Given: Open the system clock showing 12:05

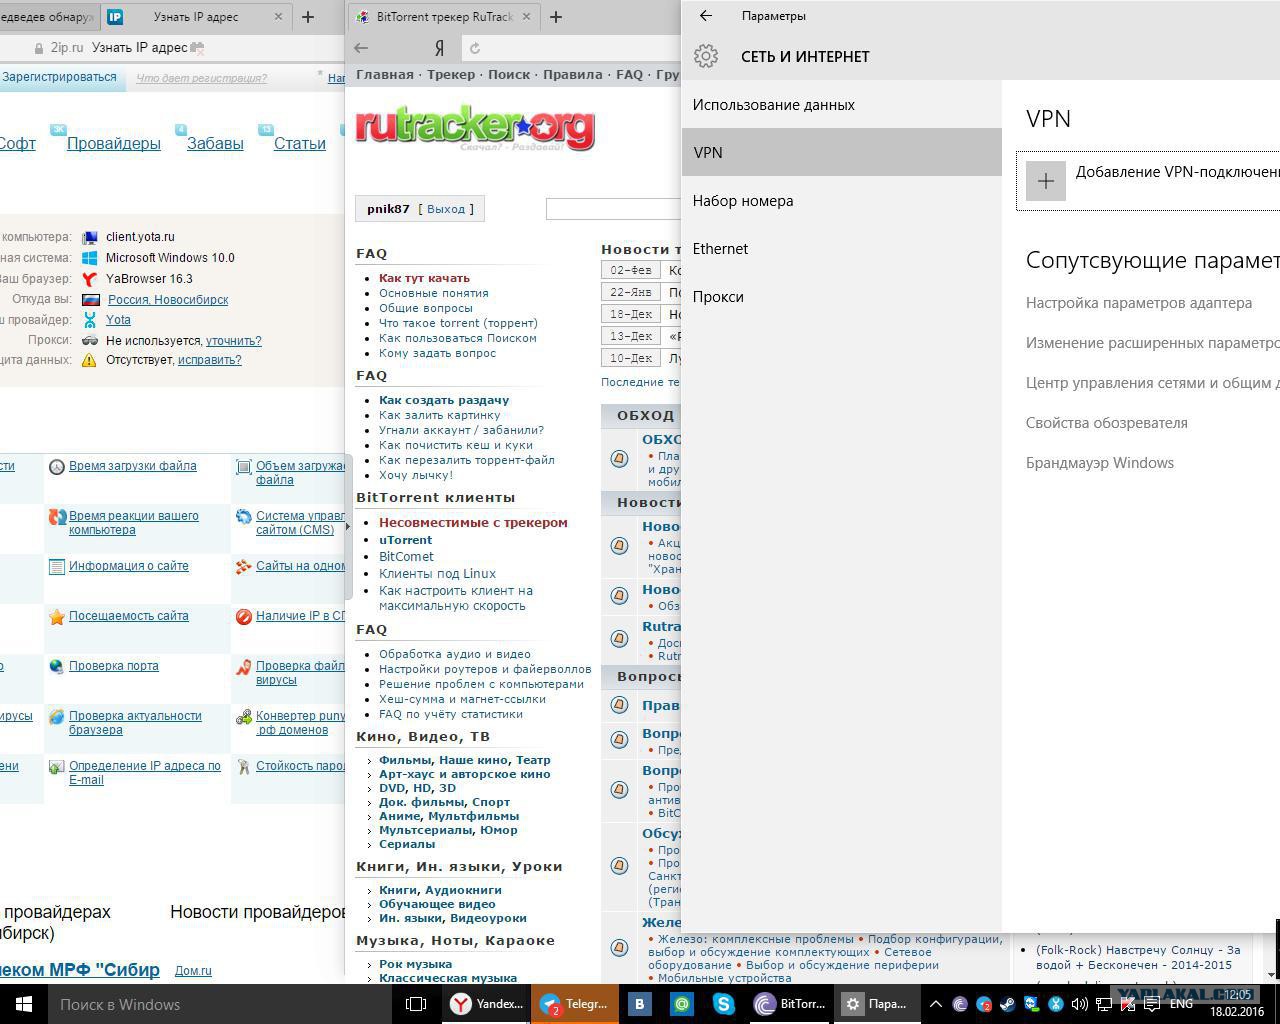Looking at the screenshot, I should click(1237, 1004).
